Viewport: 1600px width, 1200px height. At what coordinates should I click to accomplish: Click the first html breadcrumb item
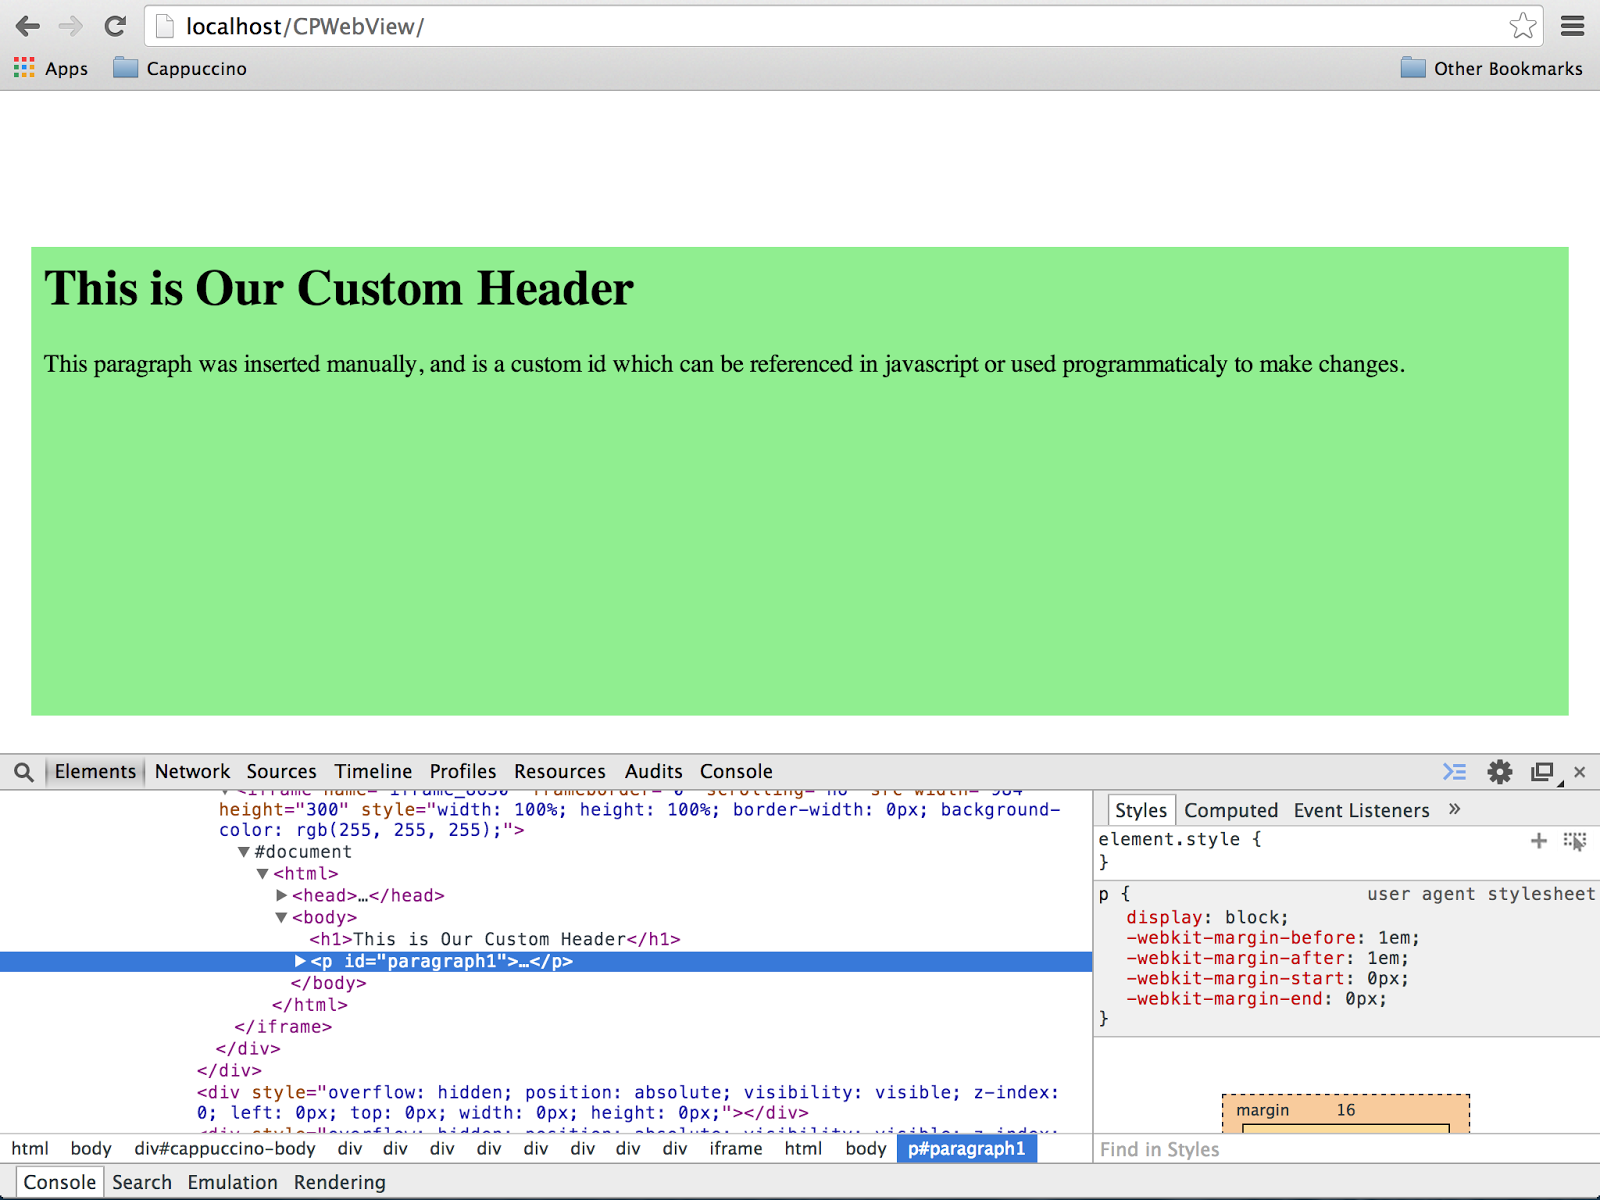point(30,1149)
